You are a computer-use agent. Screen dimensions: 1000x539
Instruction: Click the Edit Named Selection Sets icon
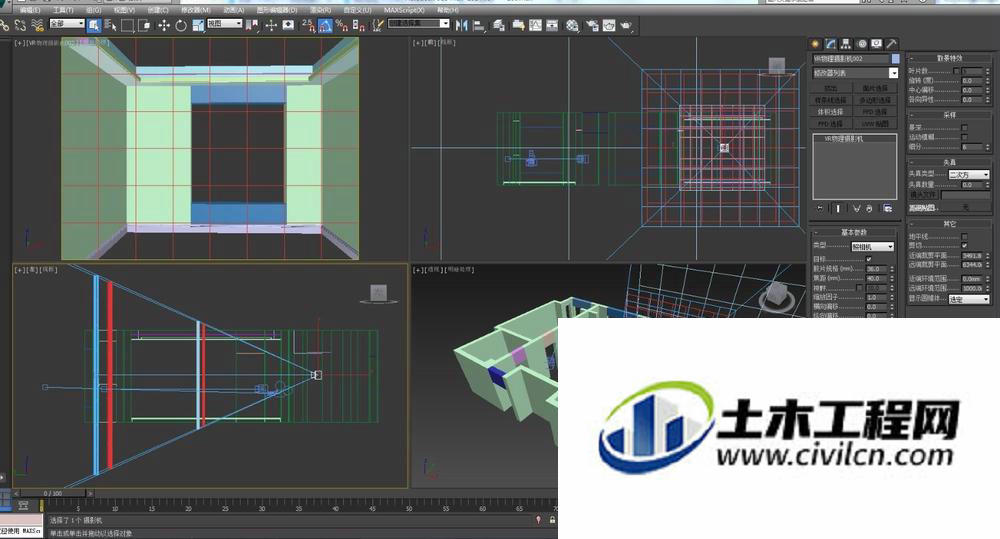pos(378,25)
